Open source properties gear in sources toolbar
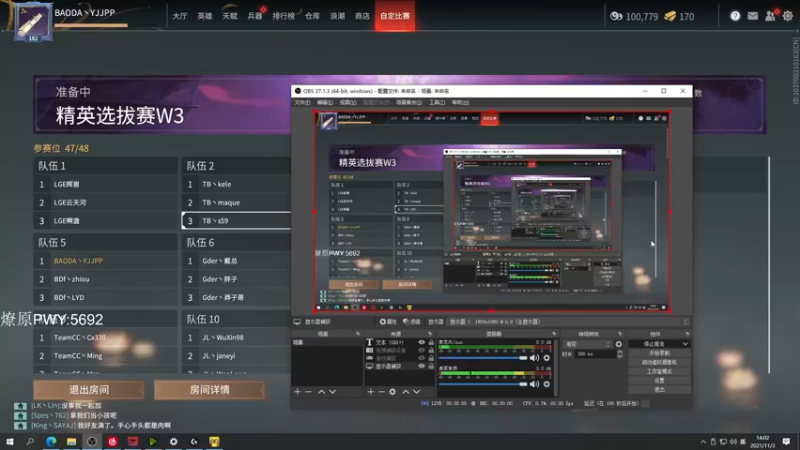Screen dimensions: 800x450 (392, 392)
